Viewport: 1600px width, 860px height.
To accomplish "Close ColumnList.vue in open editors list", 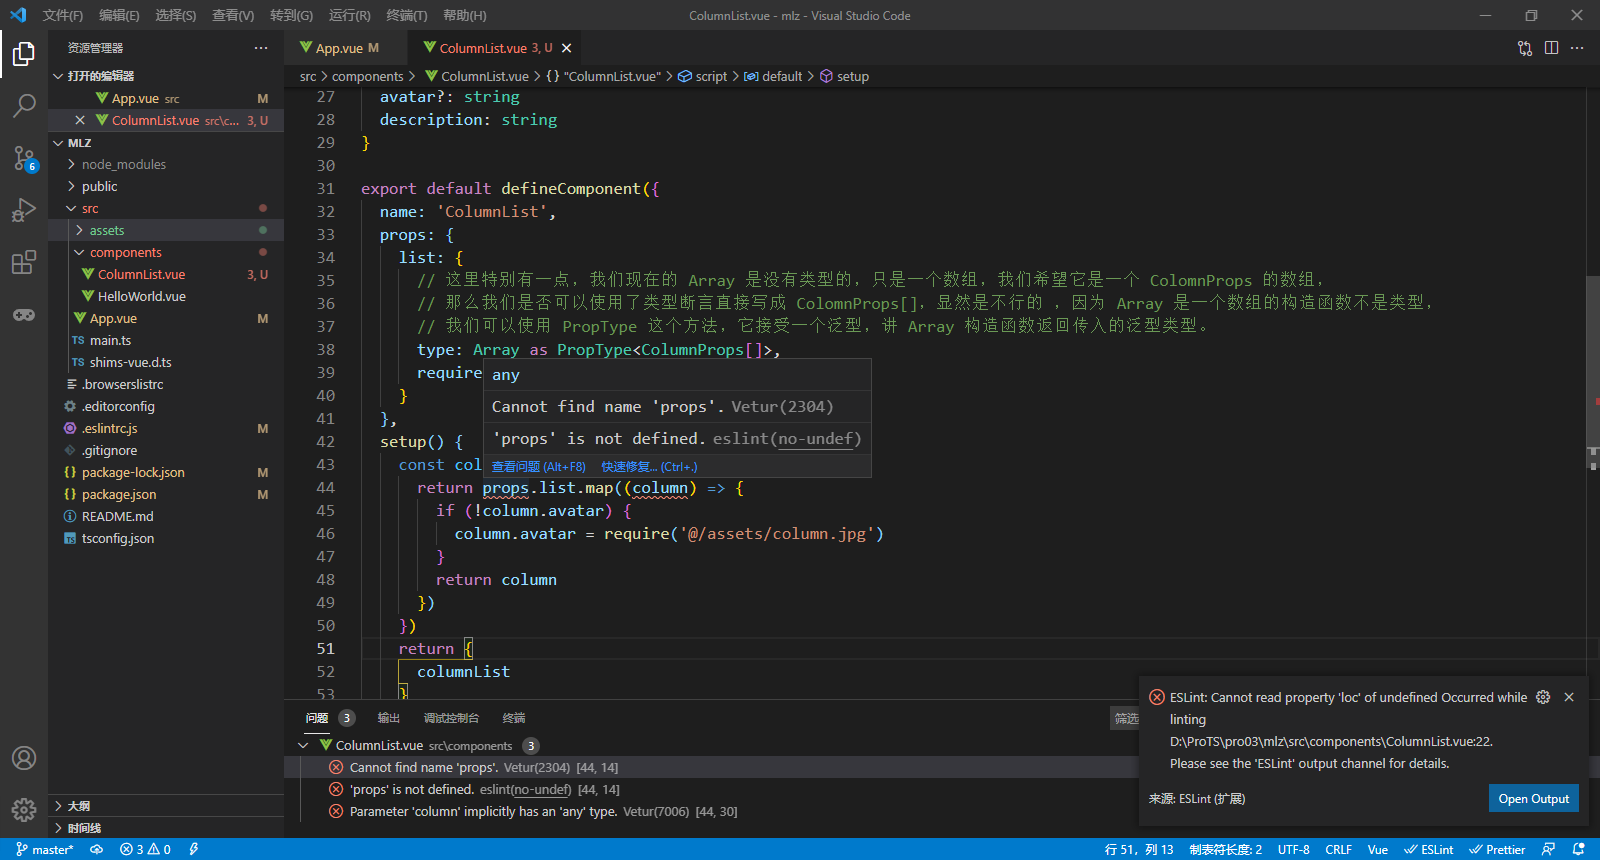I will (80, 120).
